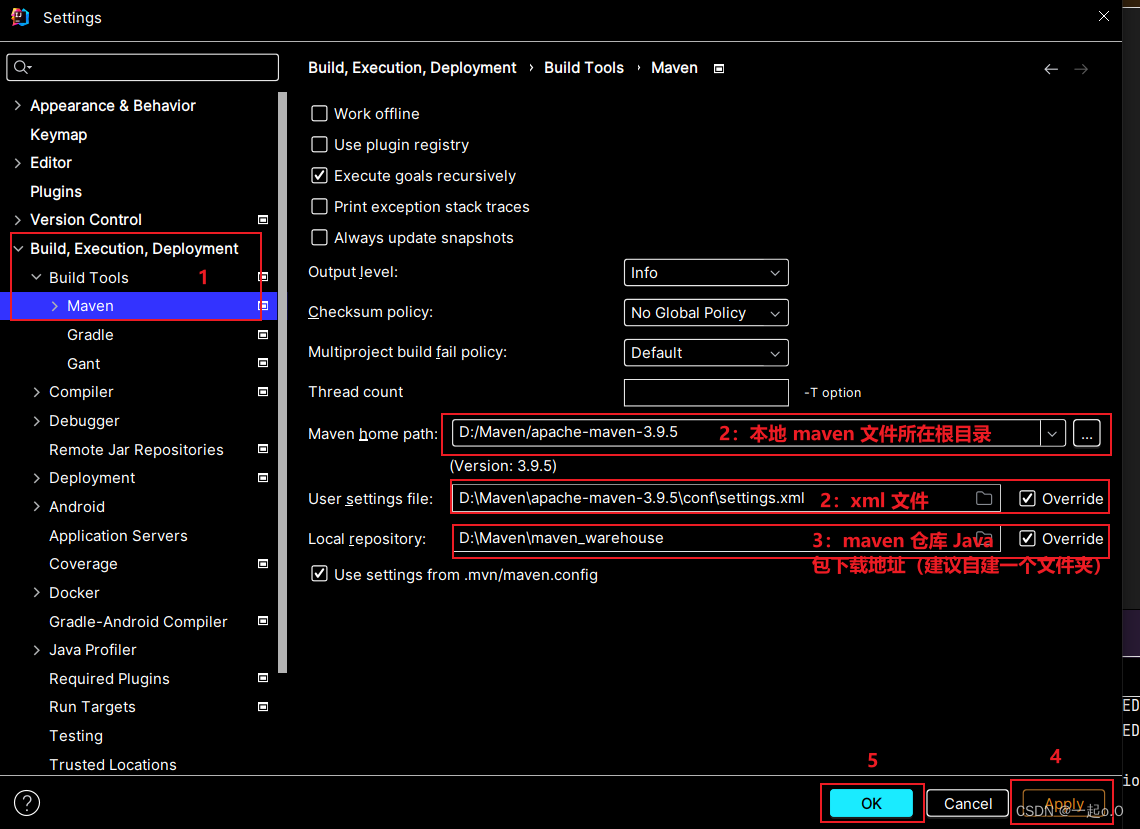
Task: Collapse Build, Execution, Deployment node
Action: pyautogui.click(x=18, y=249)
